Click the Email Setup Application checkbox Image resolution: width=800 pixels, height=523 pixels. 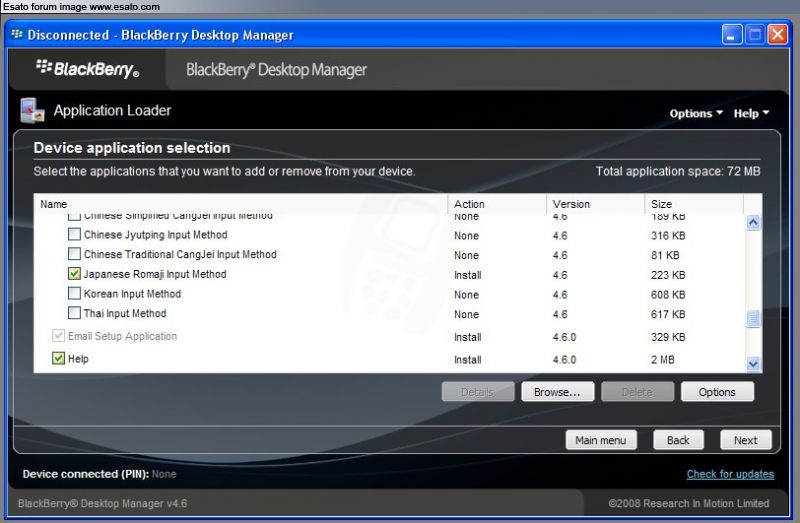pos(58,335)
